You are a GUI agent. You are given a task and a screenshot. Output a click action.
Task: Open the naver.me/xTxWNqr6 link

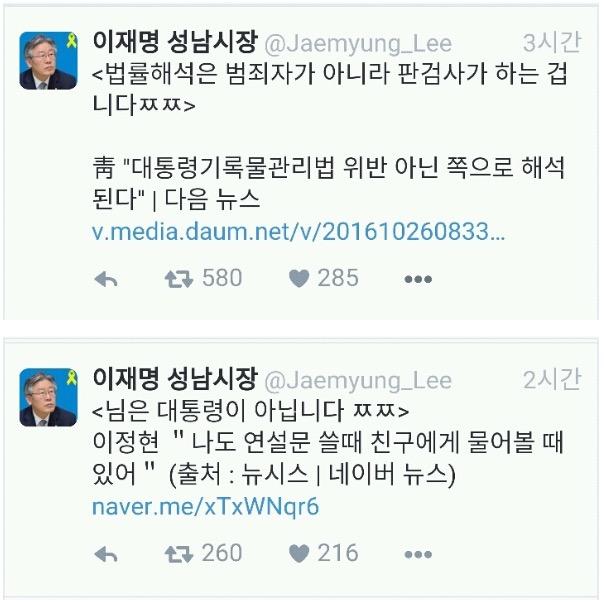click(x=206, y=506)
